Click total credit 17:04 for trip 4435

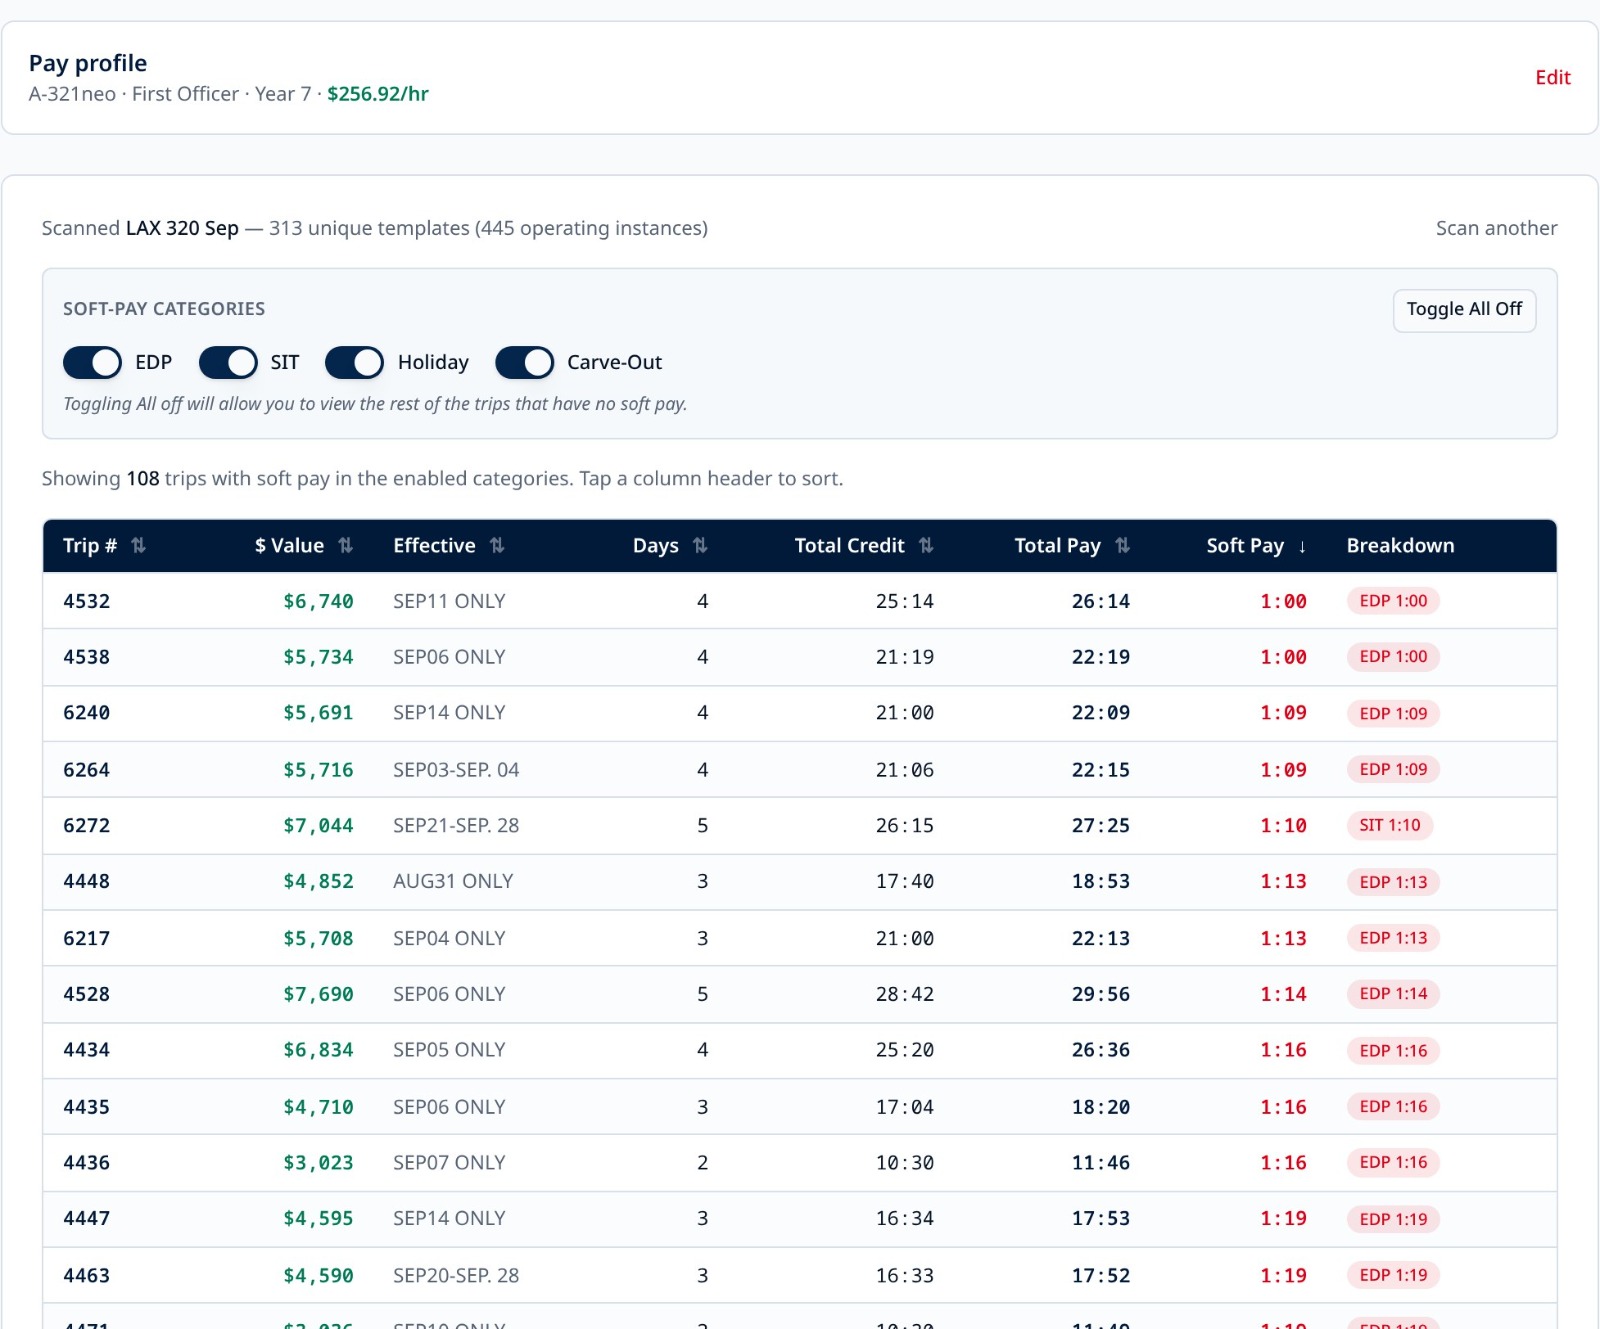(904, 1107)
